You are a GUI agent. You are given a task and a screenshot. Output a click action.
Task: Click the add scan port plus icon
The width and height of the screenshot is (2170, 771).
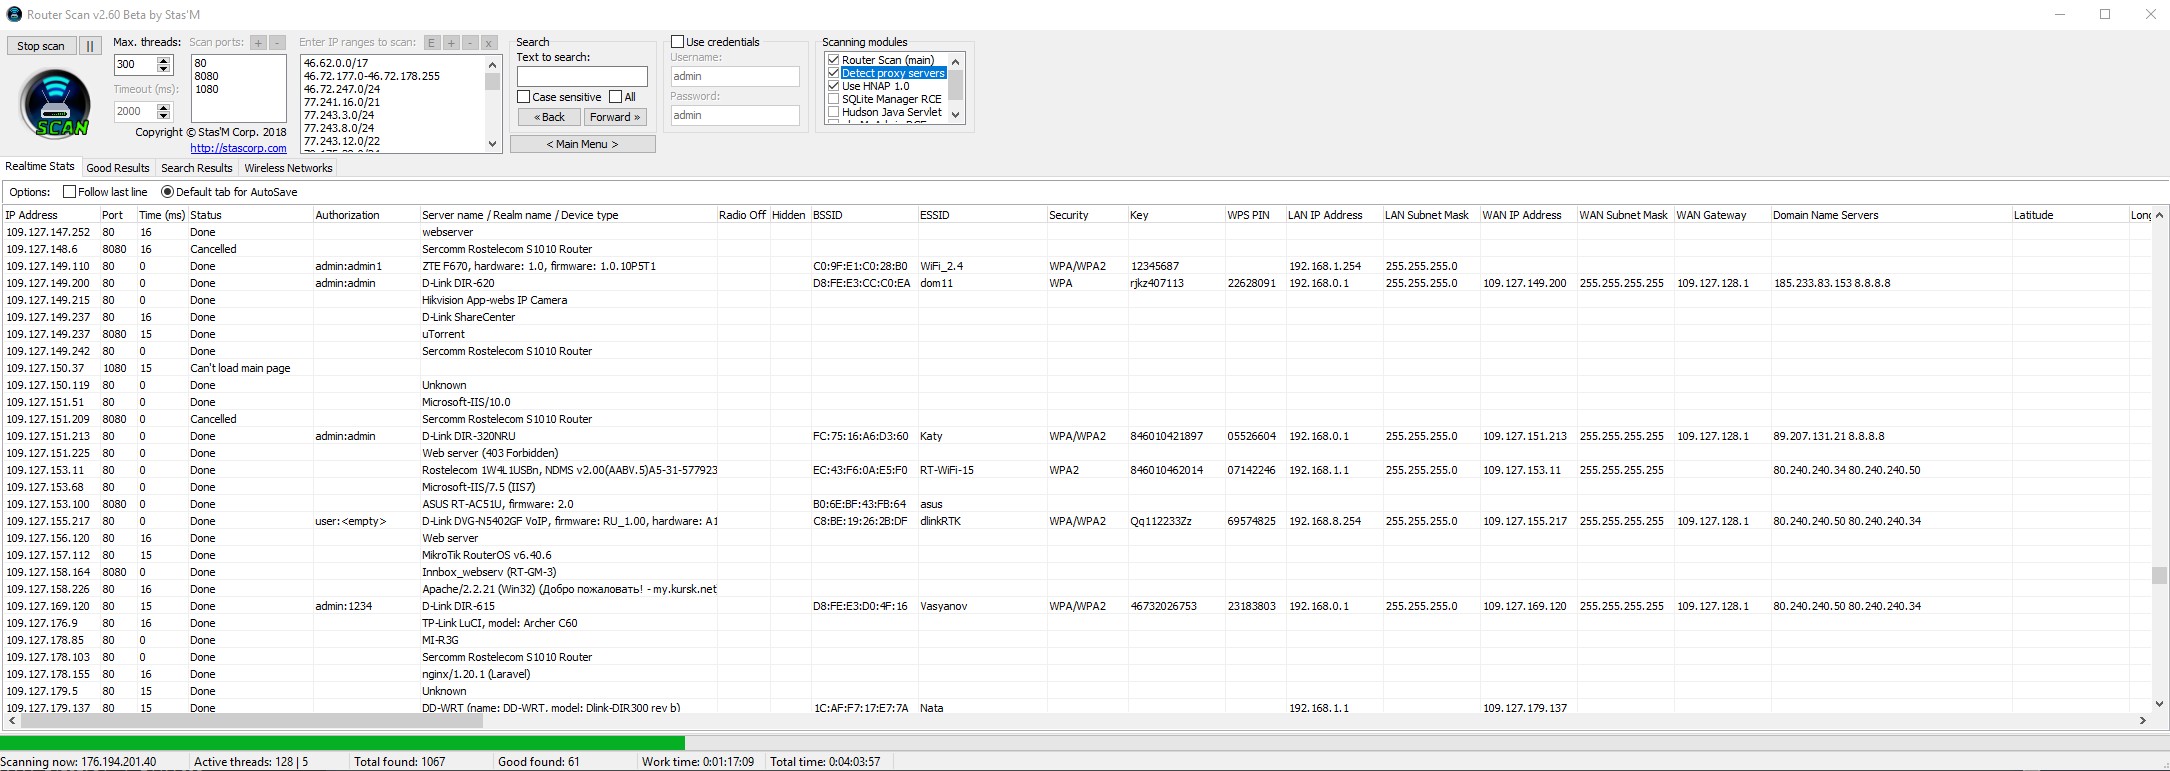(258, 43)
